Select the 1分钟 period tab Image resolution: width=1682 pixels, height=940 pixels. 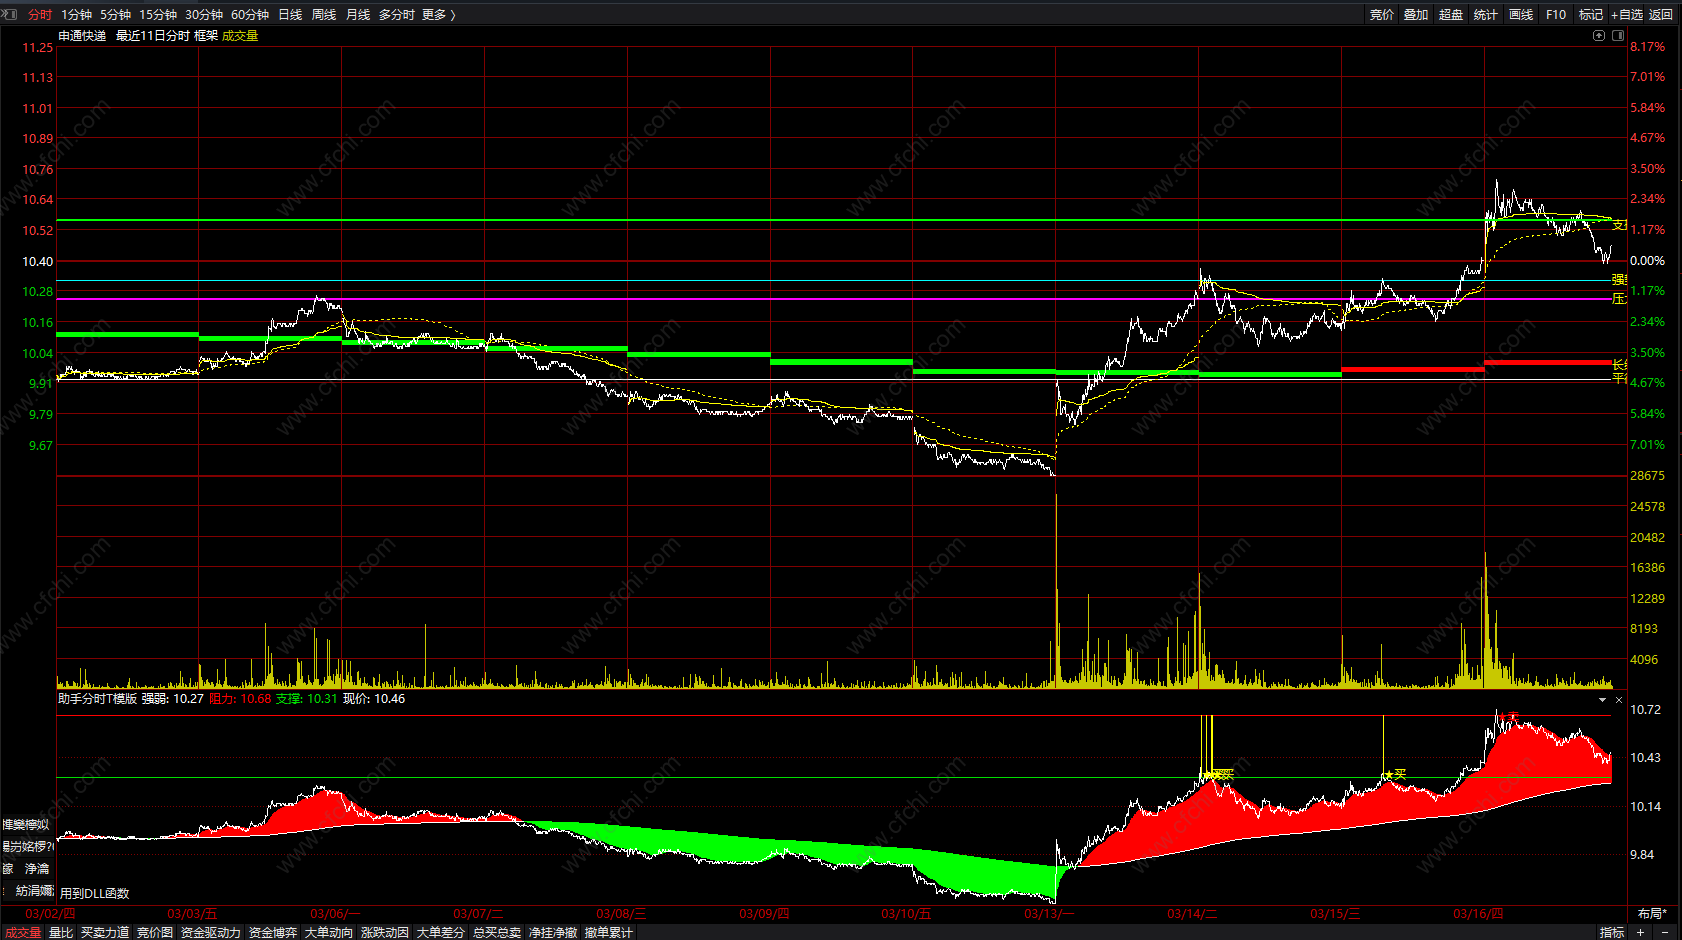pyautogui.click(x=76, y=15)
